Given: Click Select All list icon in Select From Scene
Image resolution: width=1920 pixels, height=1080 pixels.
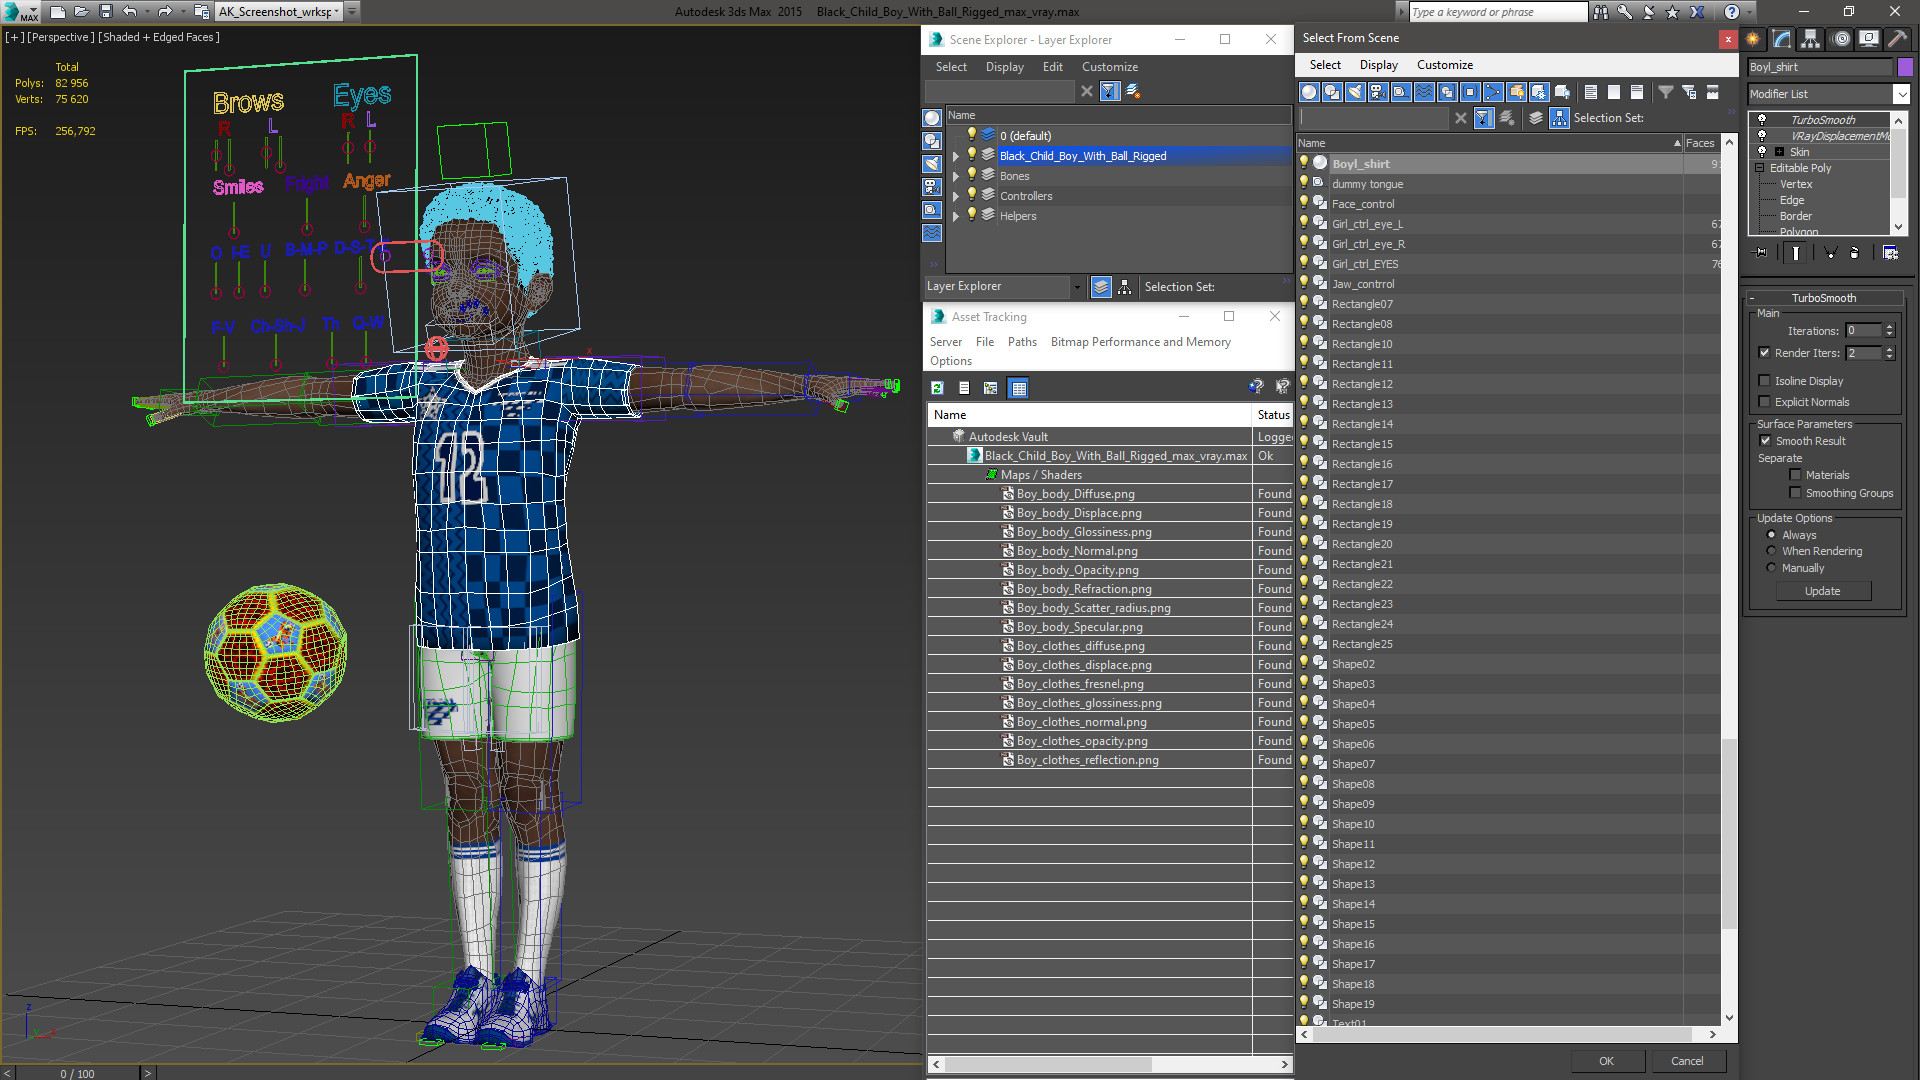Looking at the screenshot, I should [1591, 92].
